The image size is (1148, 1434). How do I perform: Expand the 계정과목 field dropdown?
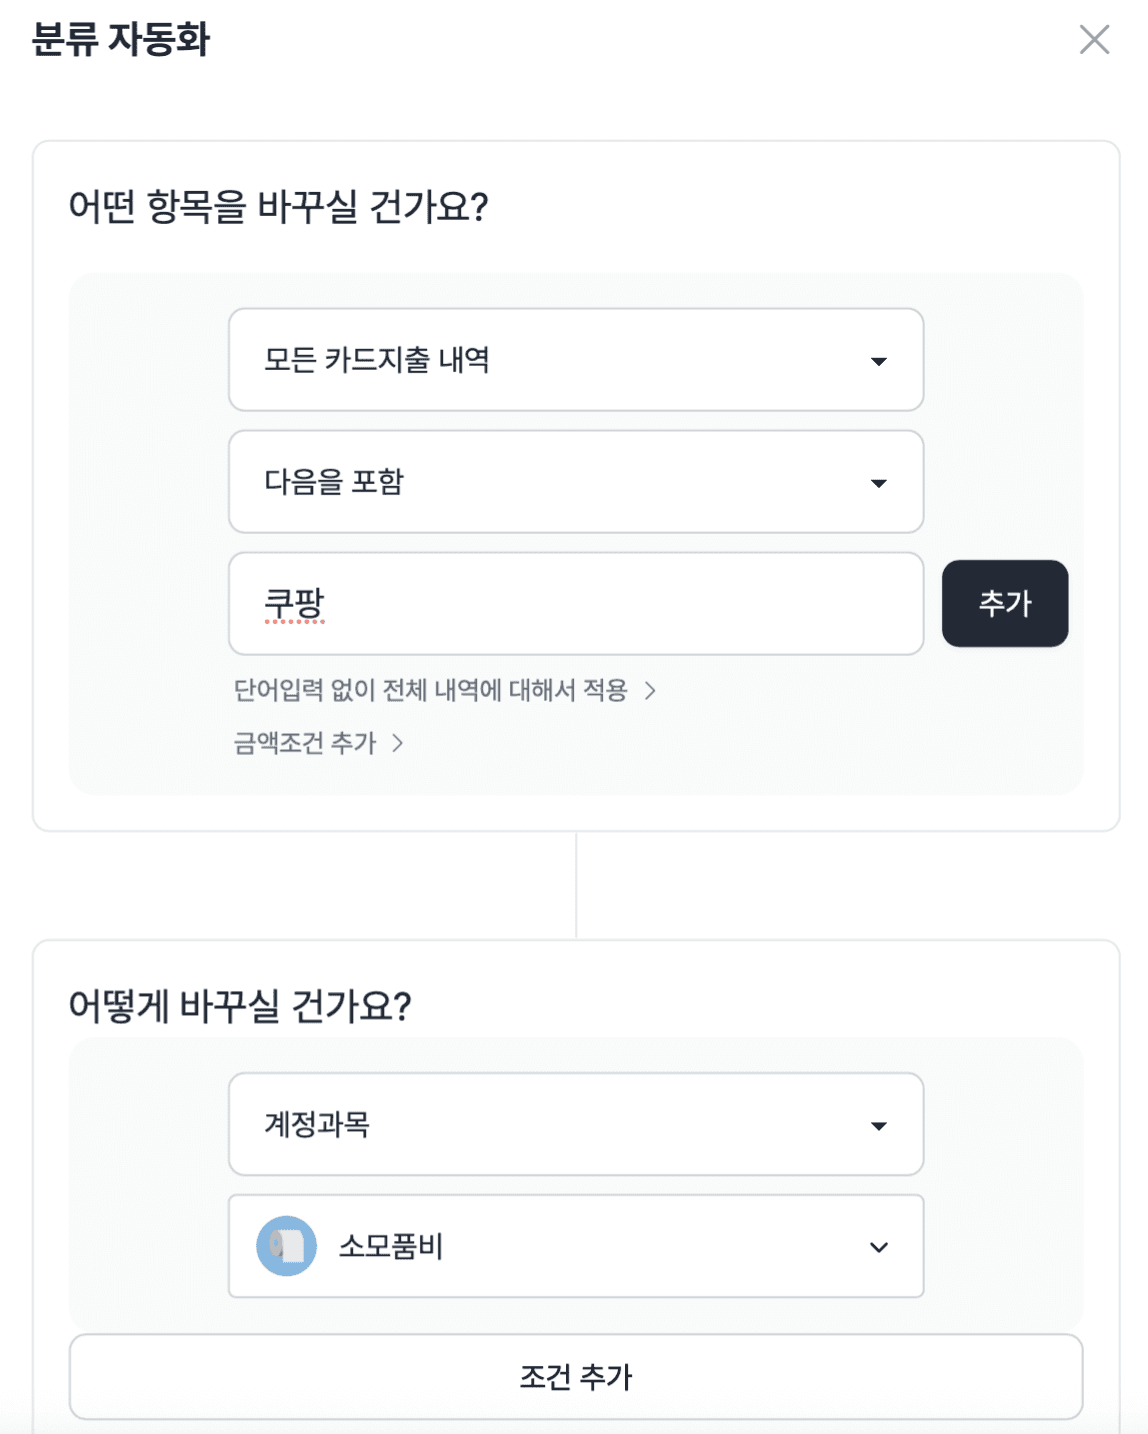point(576,1124)
